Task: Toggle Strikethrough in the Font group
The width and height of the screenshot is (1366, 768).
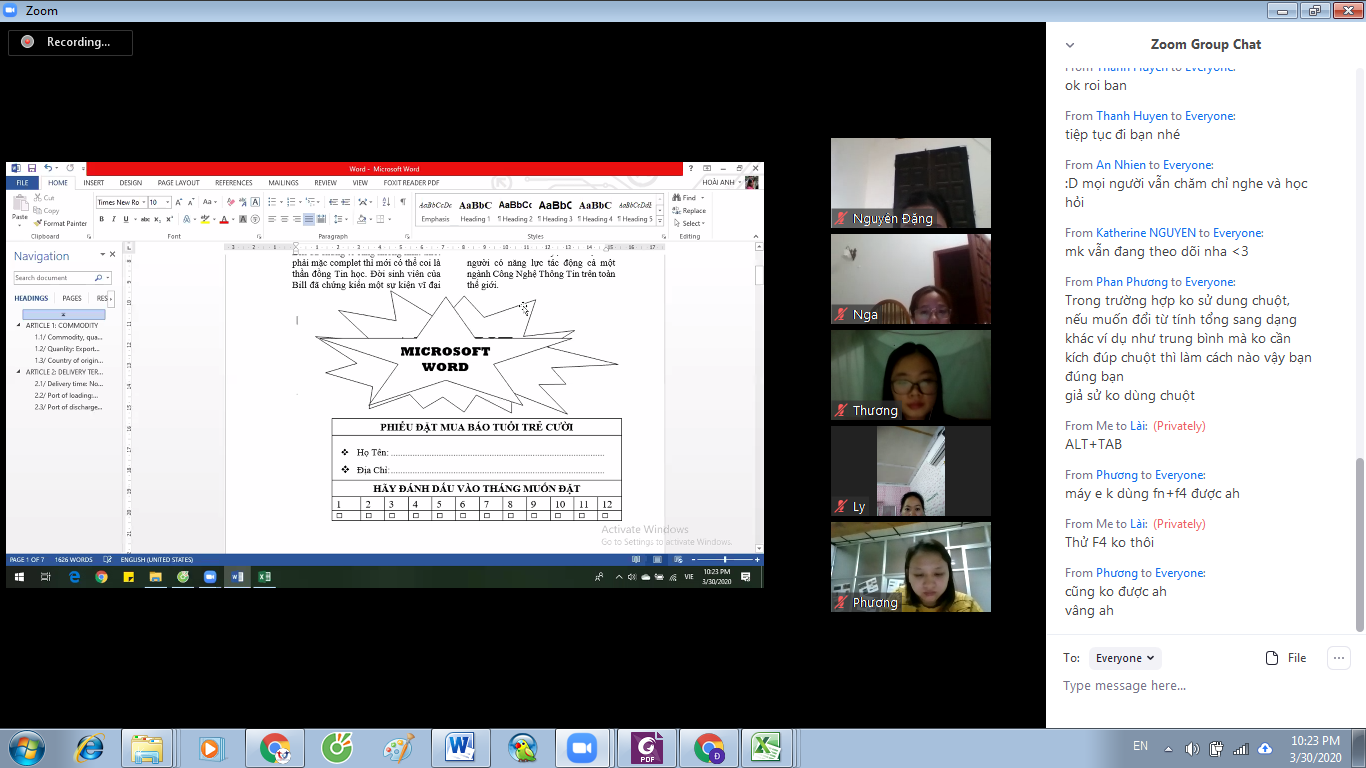Action: pyautogui.click(x=145, y=219)
